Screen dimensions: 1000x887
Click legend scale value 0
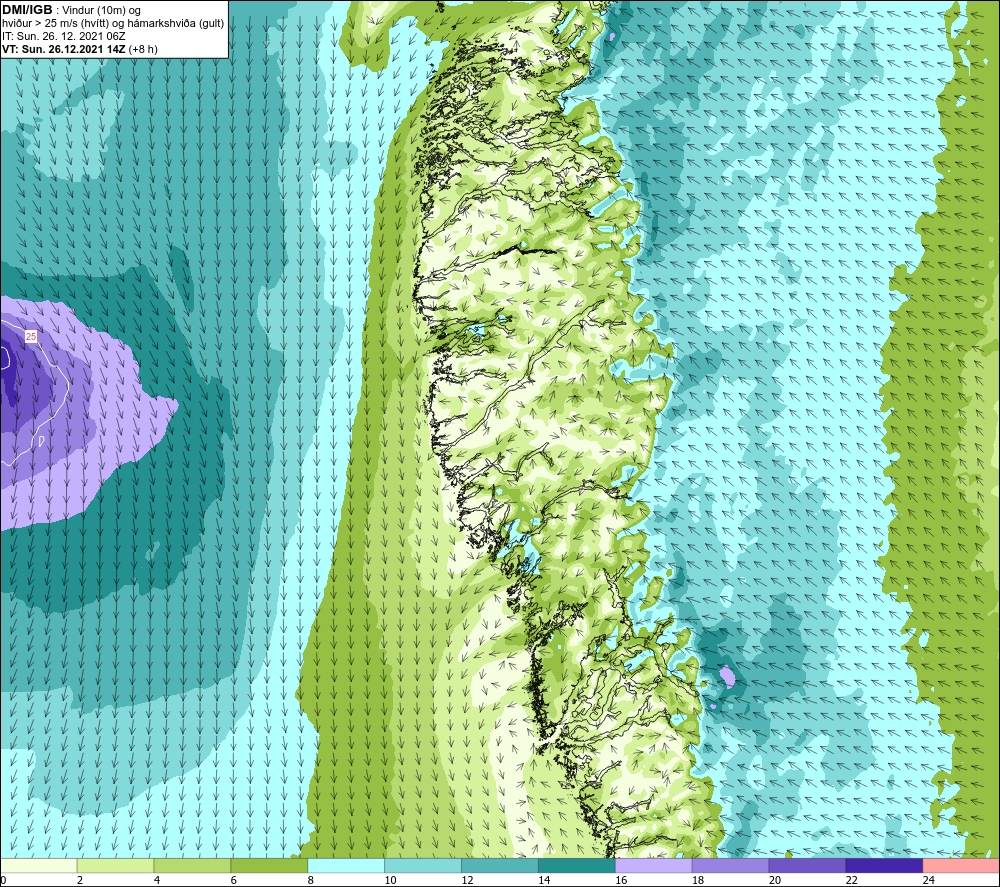pyautogui.click(x=3, y=880)
